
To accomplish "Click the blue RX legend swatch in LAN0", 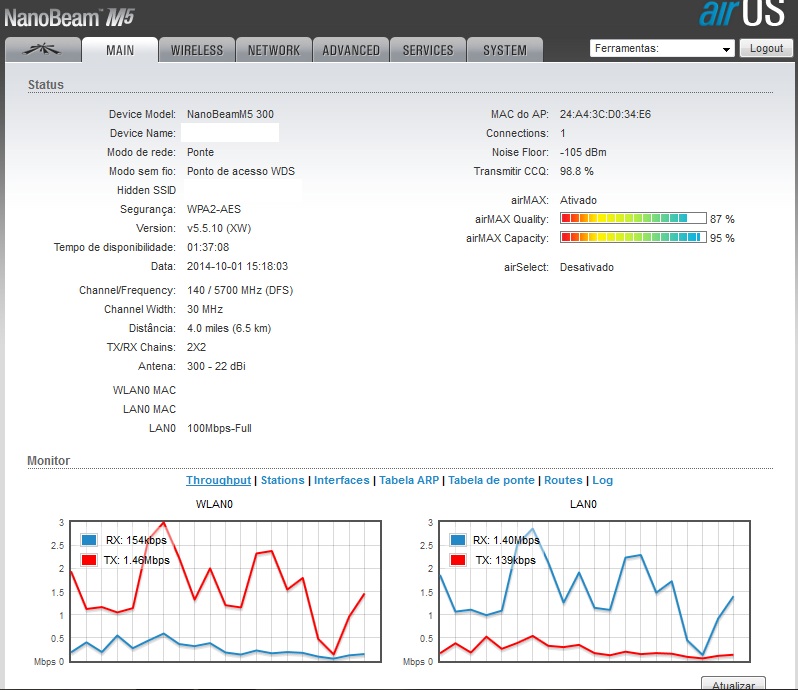I will (x=458, y=540).
